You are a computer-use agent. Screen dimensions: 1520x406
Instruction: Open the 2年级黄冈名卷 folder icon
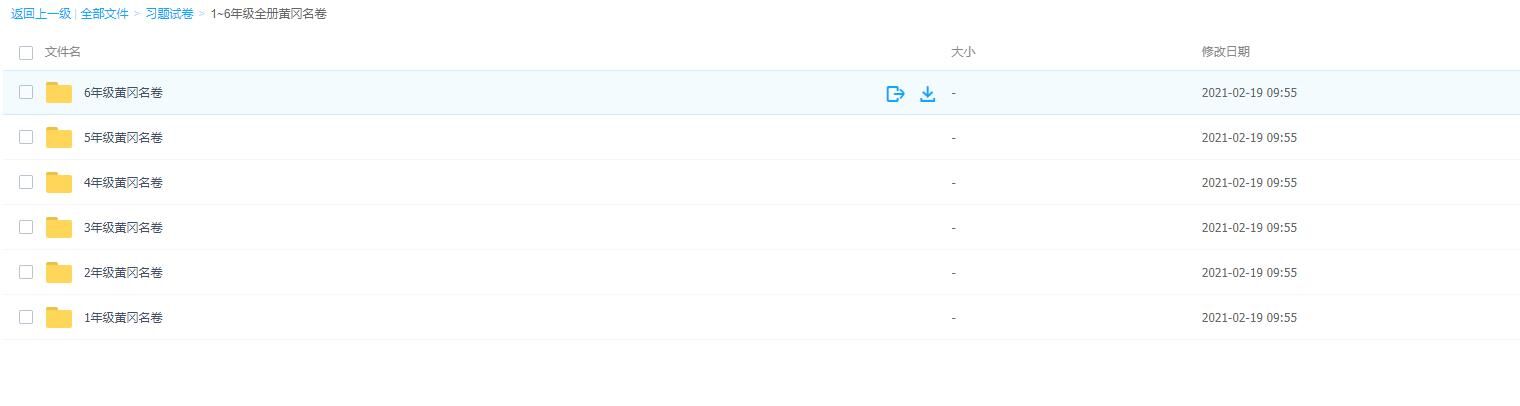click(59, 273)
